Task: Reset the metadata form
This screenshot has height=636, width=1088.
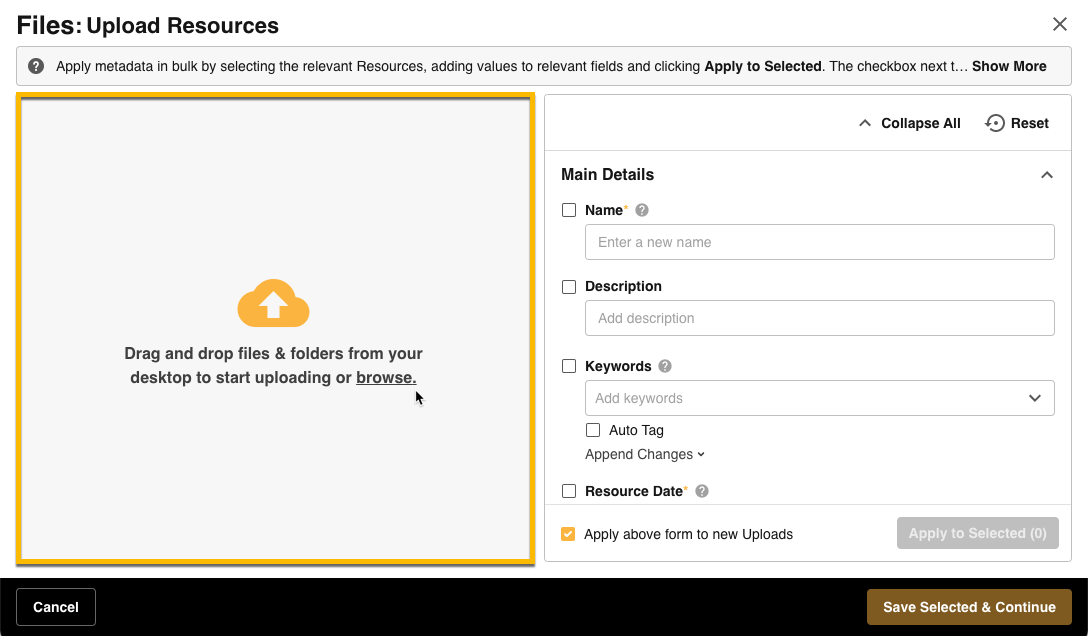Action: tap(1017, 123)
